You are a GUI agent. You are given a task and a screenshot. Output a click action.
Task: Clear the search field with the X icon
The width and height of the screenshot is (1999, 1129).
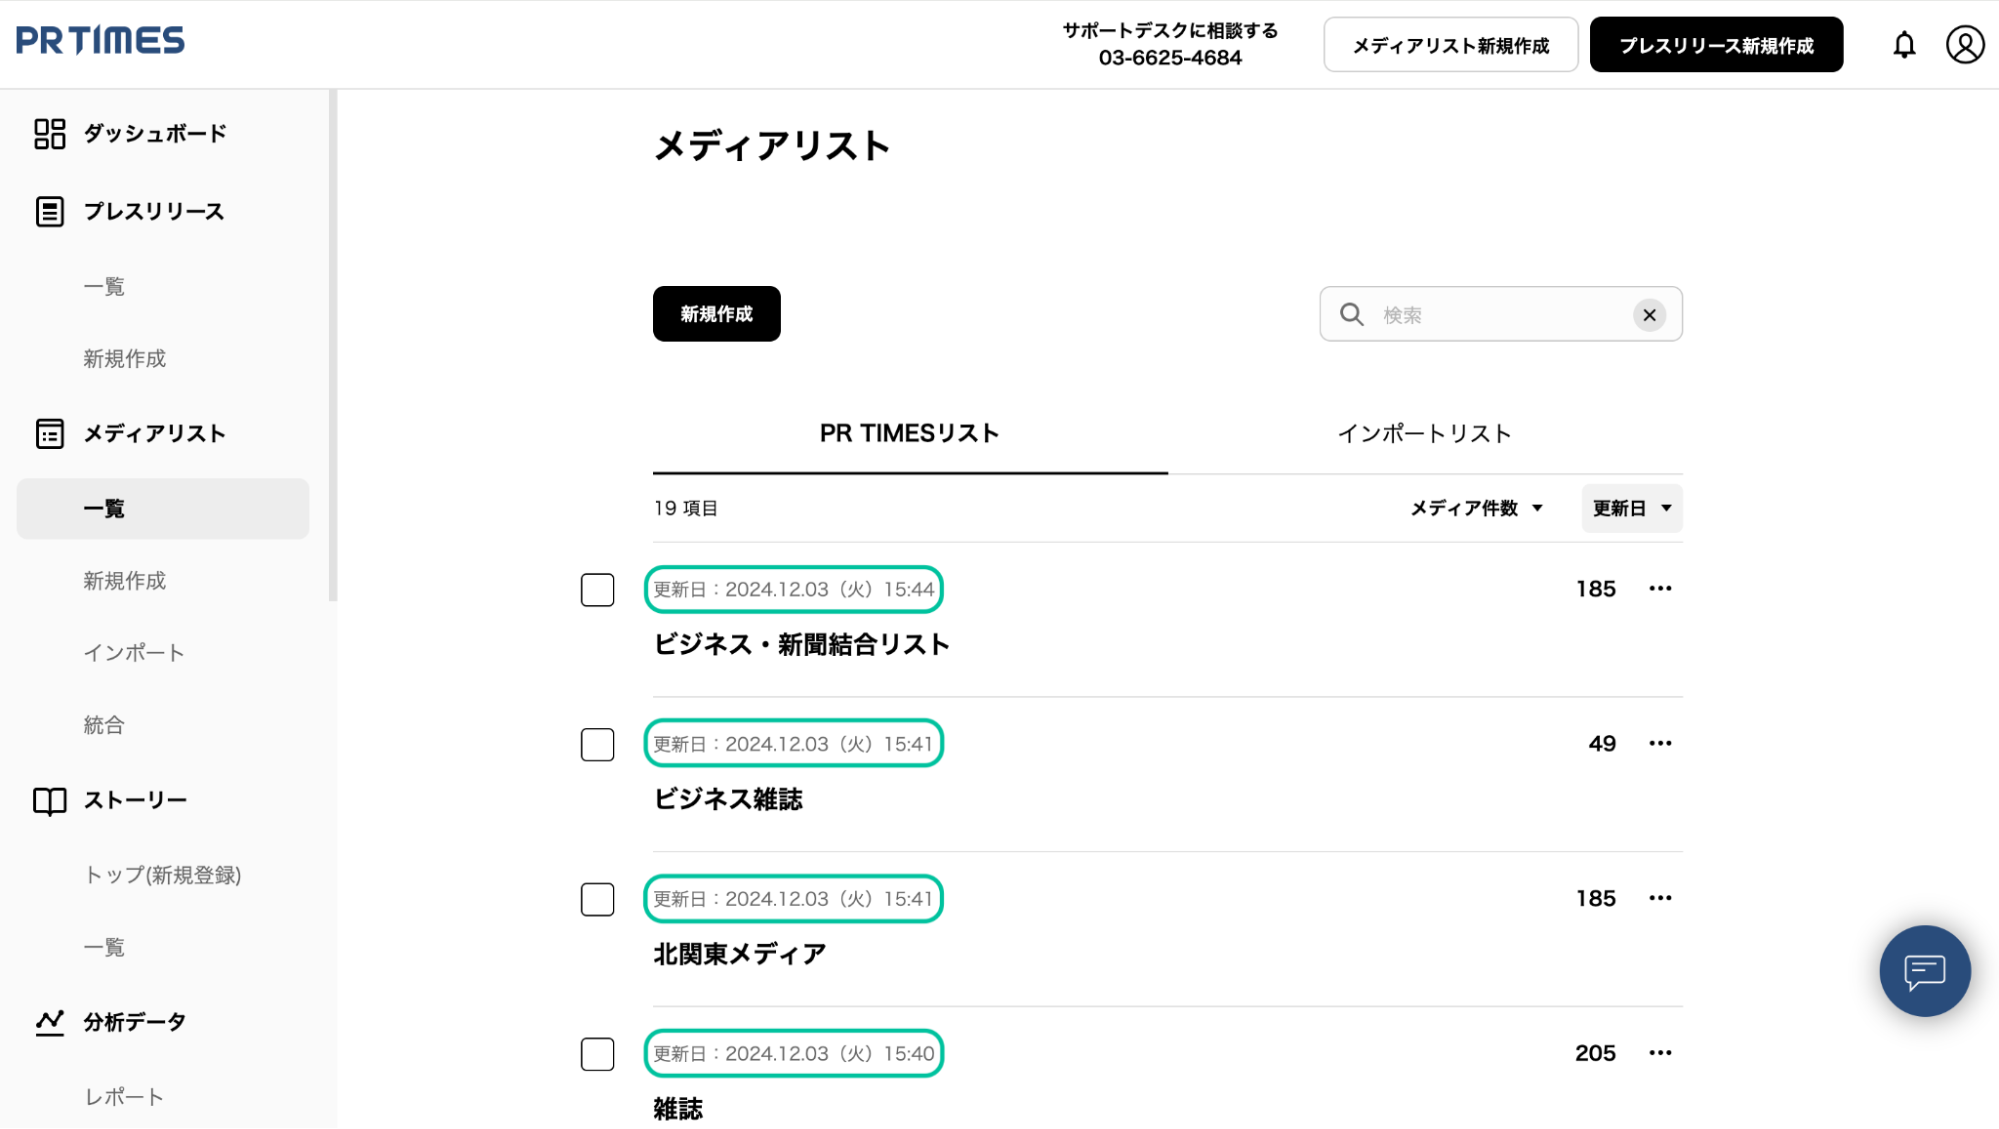[x=1649, y=315]
